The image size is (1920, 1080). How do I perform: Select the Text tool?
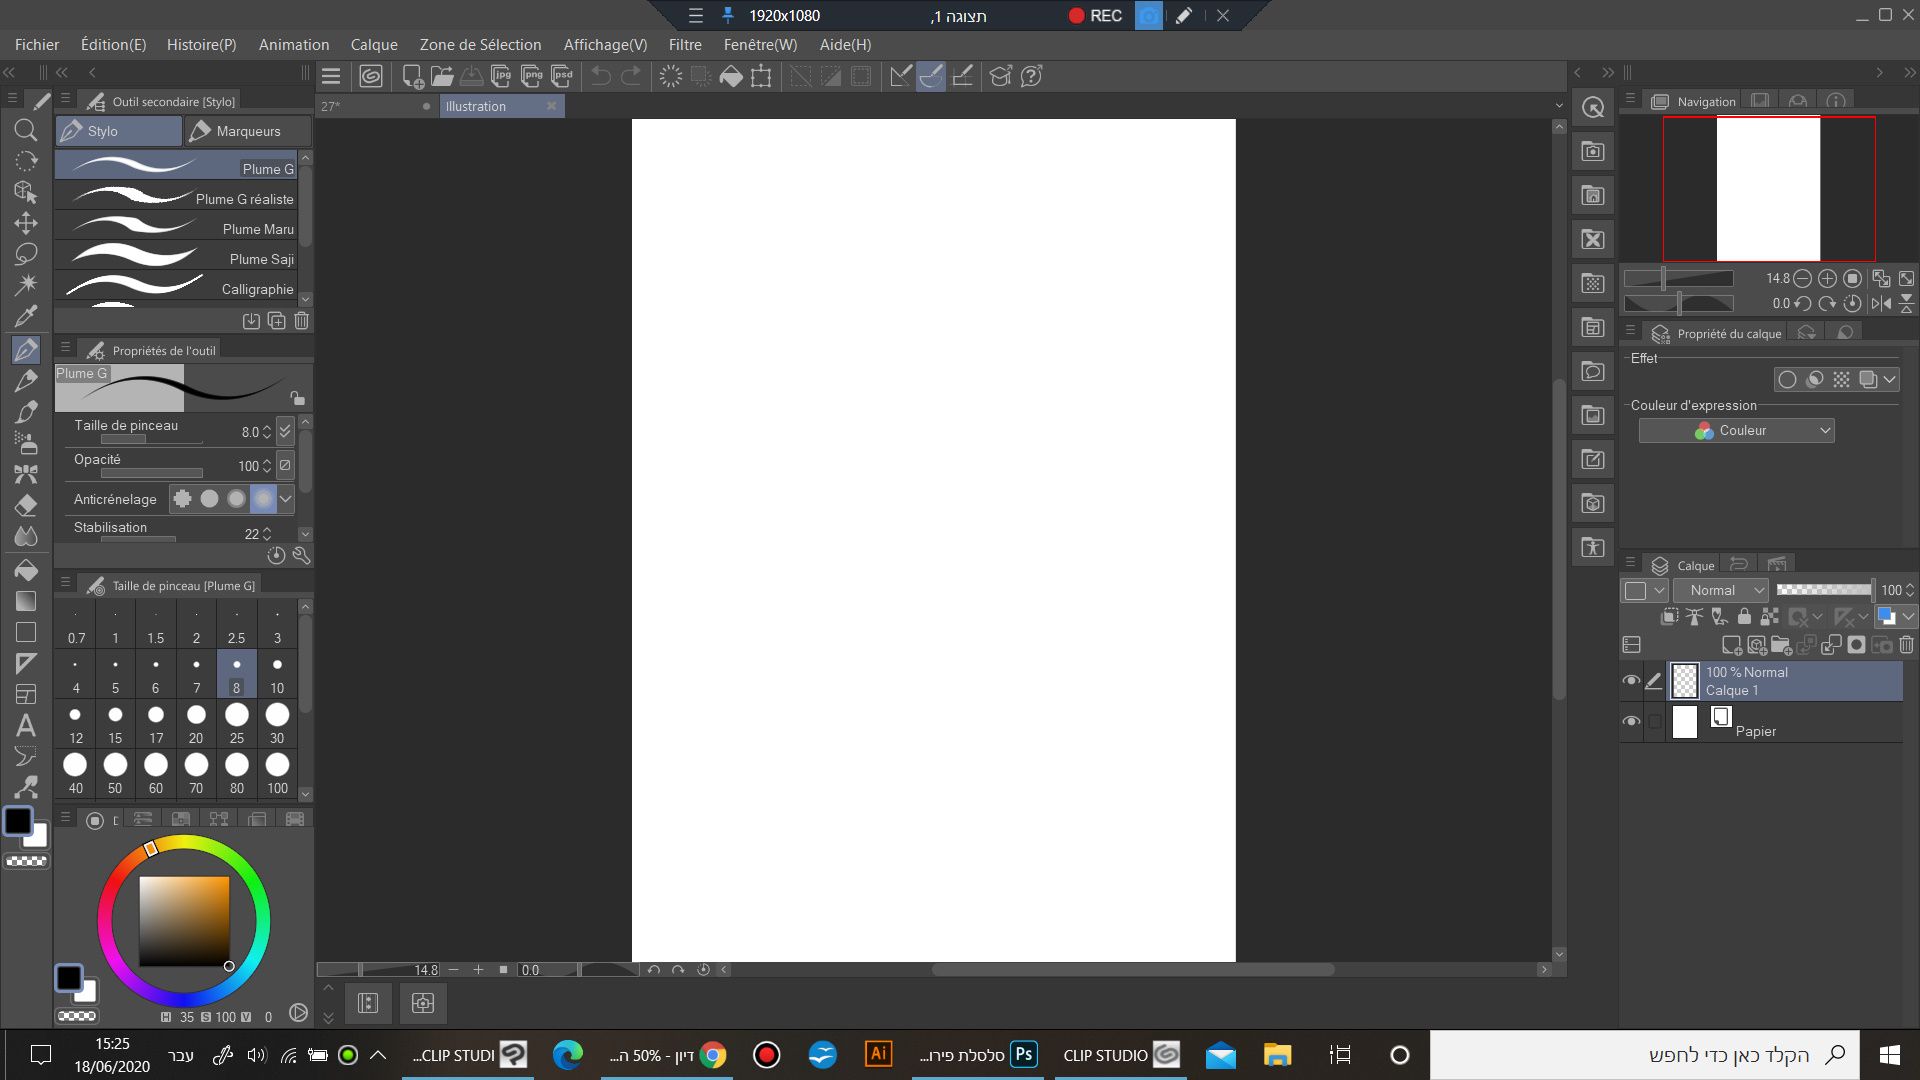(26, 726)
